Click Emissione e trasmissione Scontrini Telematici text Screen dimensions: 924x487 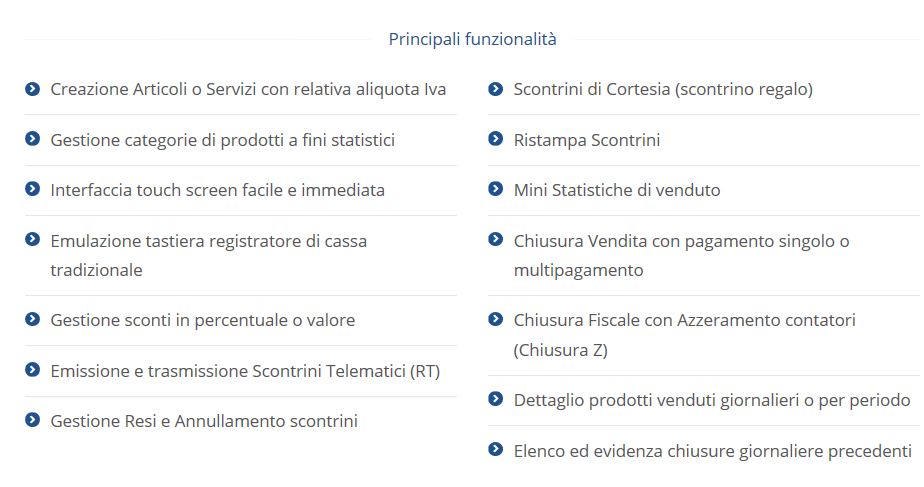tap(245, 371)
